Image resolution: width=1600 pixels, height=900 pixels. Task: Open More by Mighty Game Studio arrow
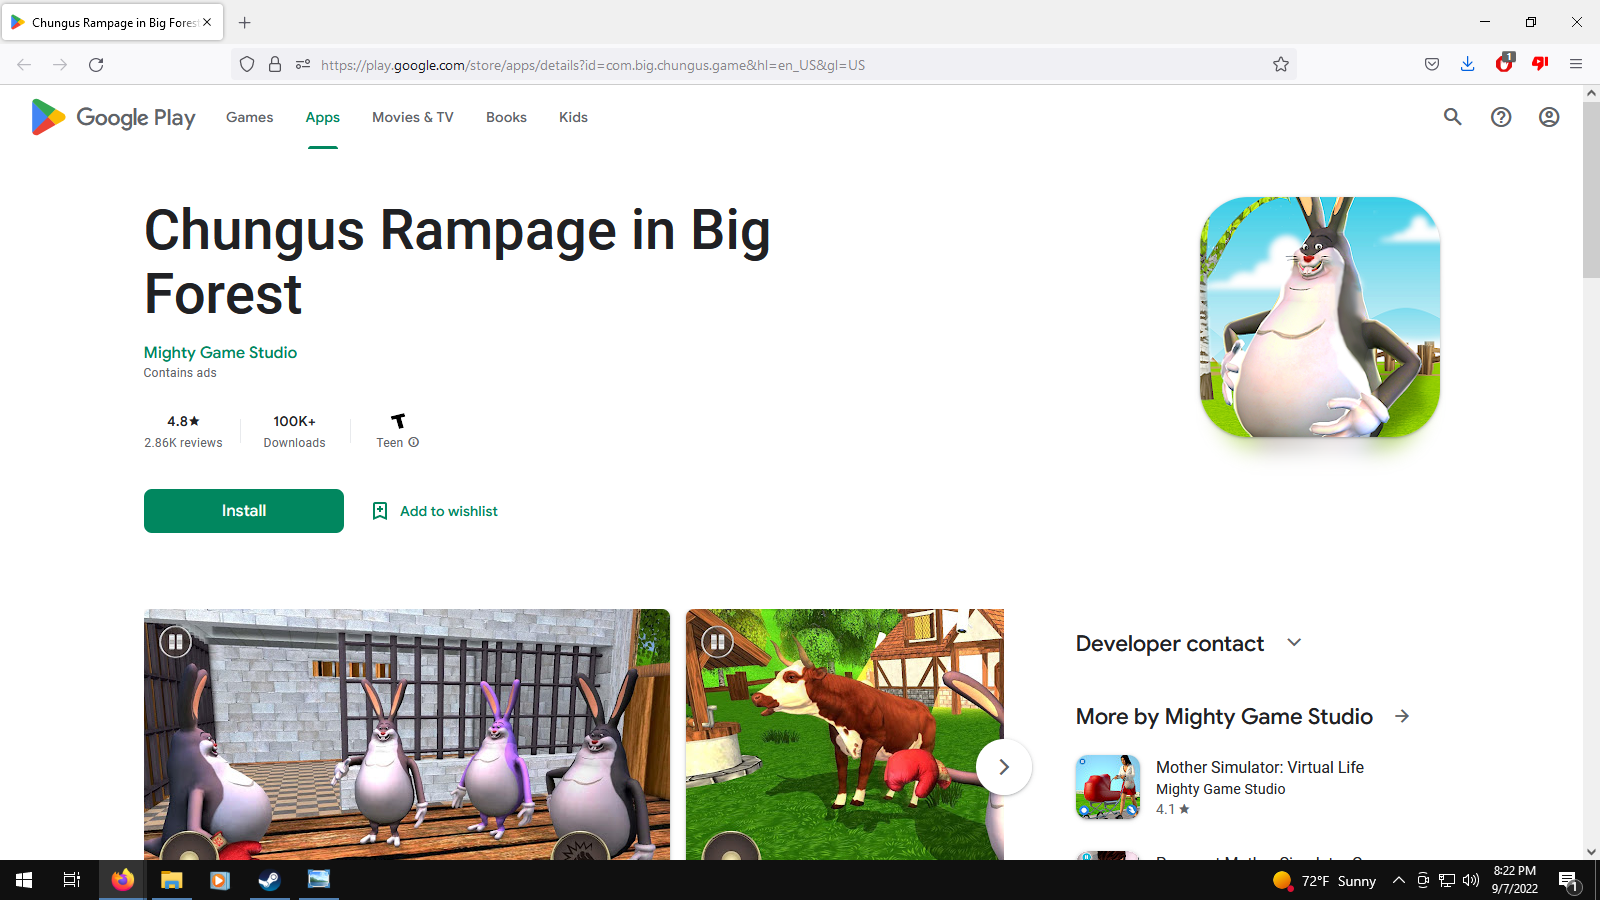click(x=1402, y=716)
